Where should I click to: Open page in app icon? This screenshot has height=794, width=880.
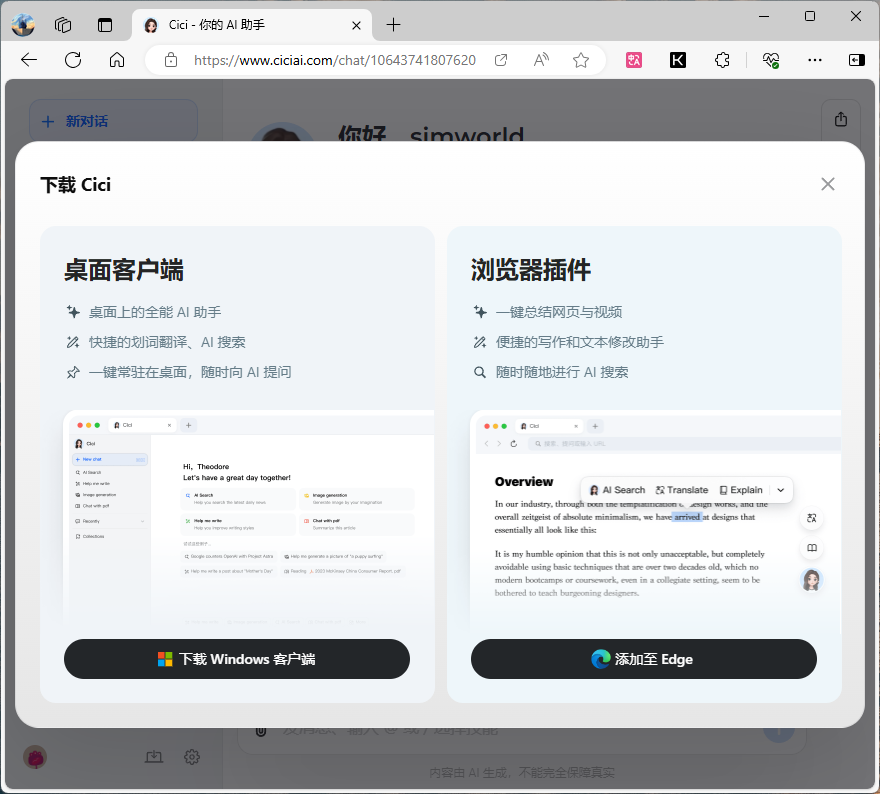pyautogui.click(x=501, y=60)
